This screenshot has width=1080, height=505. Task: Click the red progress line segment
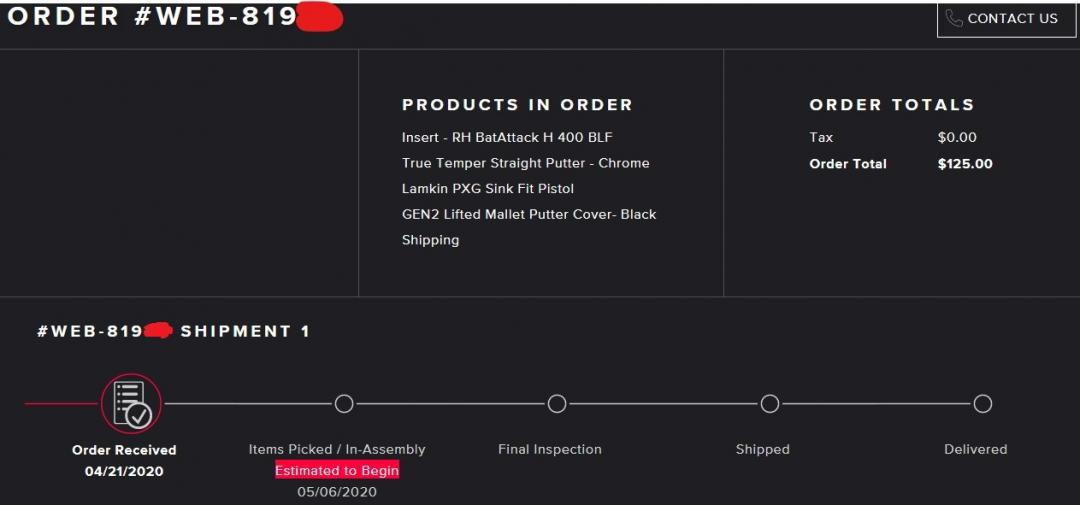click(60, 404)
